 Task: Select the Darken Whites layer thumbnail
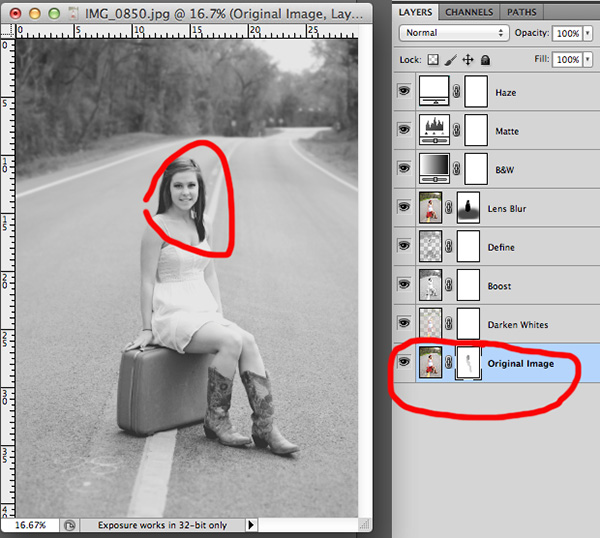click(430, 323)
